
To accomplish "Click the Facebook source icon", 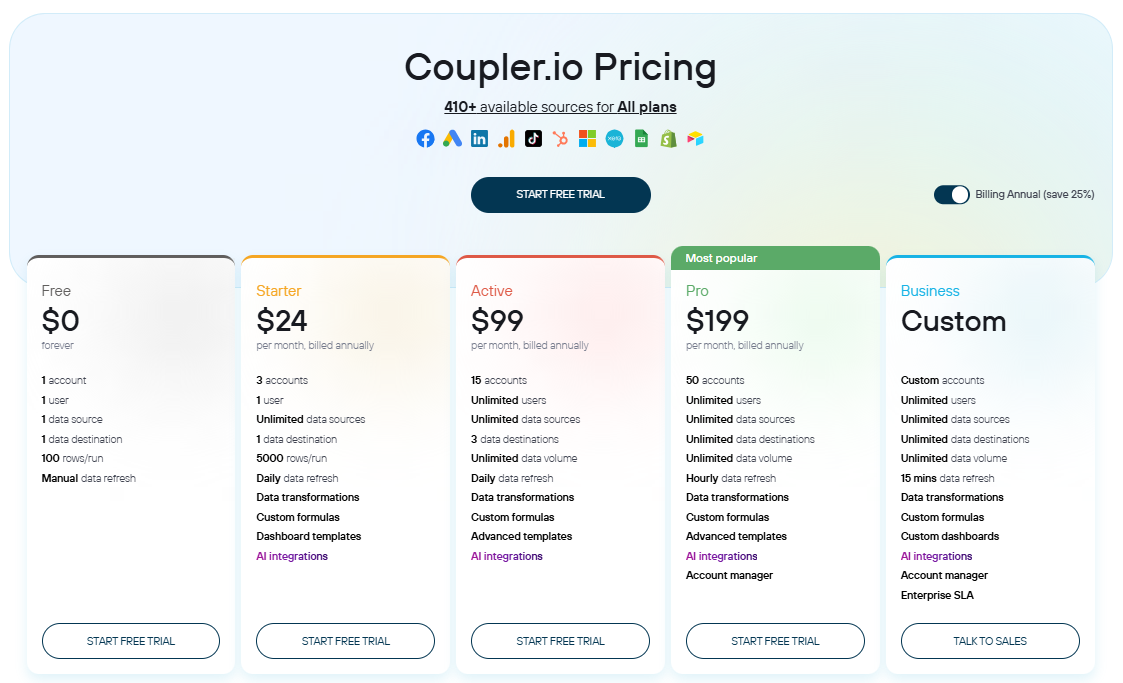I will pyautogui.click(x=425, y=139).
